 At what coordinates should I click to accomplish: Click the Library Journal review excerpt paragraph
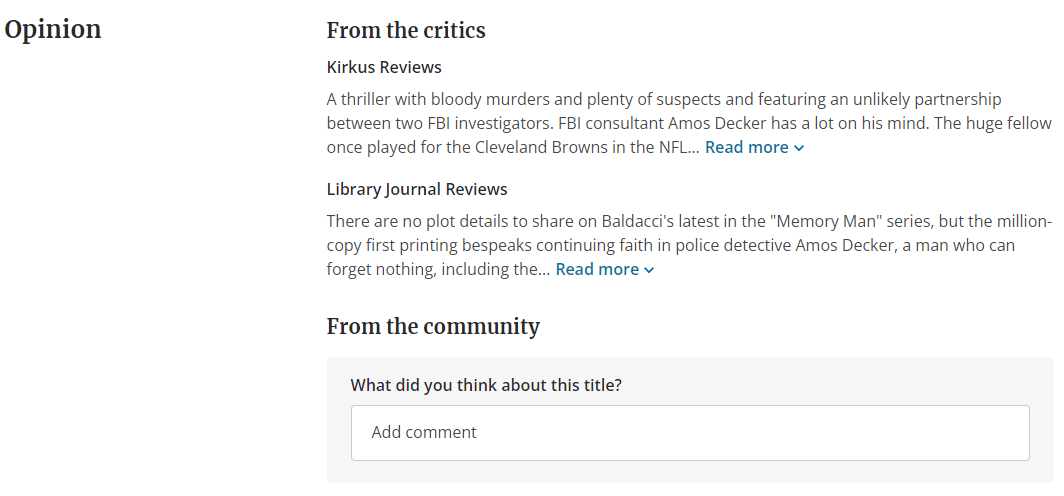689,246
